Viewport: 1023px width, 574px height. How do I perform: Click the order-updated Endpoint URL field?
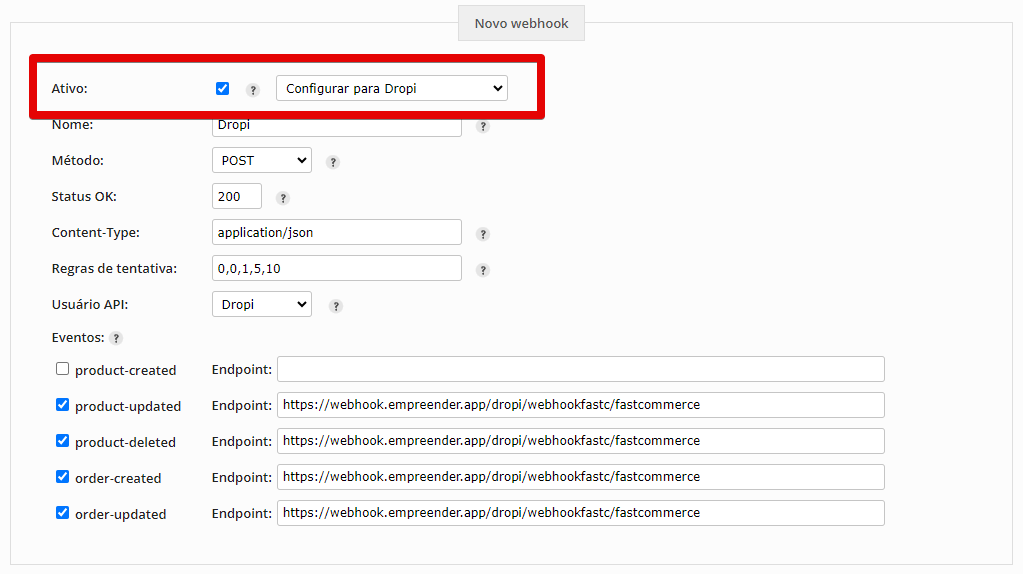click(x=581, y=513)
